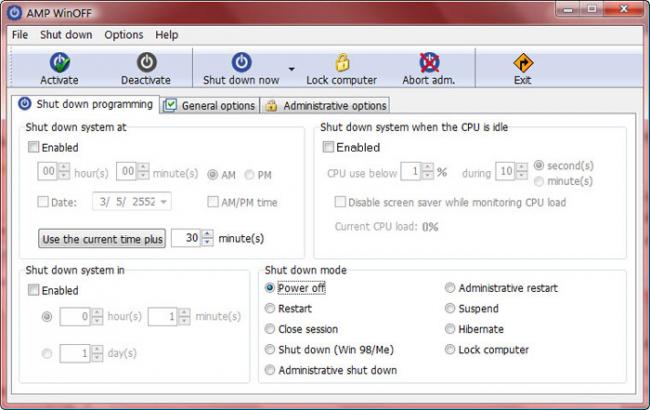Image resolution: width=650 pixels, height=410 pixels.
Task: Open the Options menu
Action: click(x=124, y=35)
